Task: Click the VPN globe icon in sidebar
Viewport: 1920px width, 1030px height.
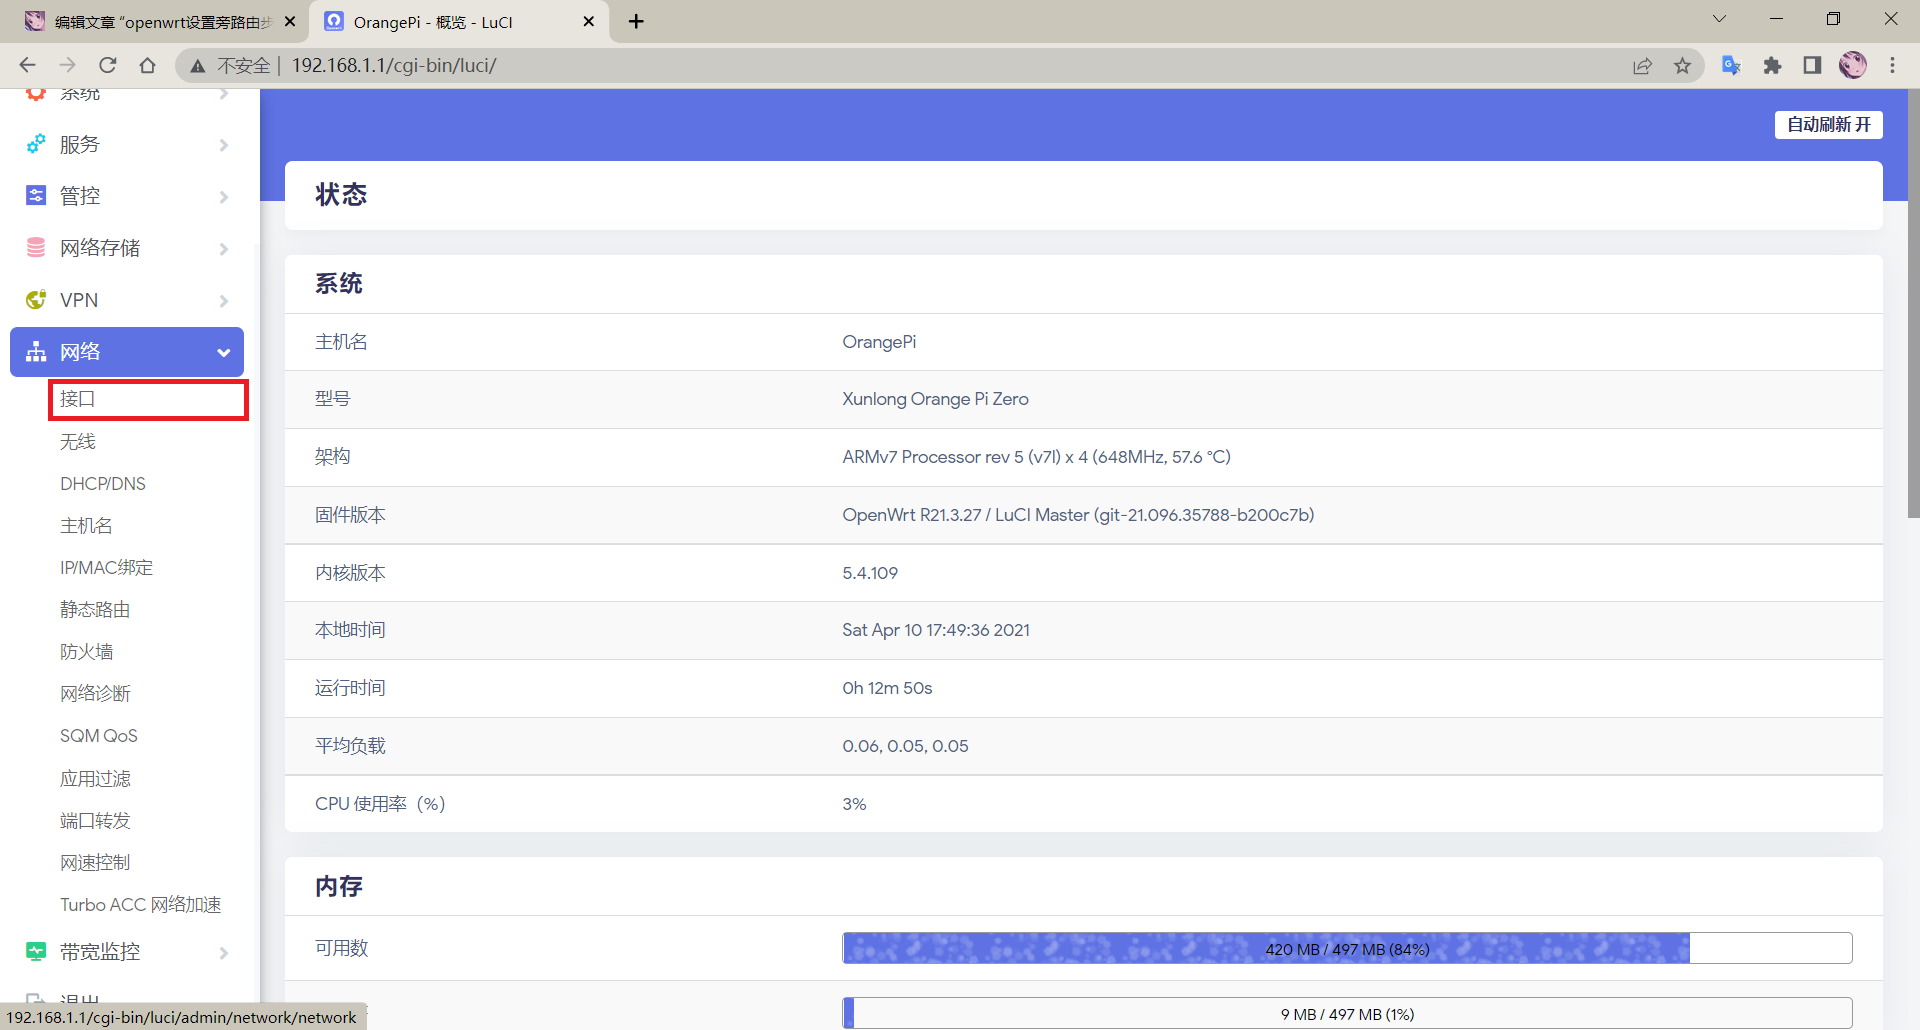Action: tap(36, 300)
